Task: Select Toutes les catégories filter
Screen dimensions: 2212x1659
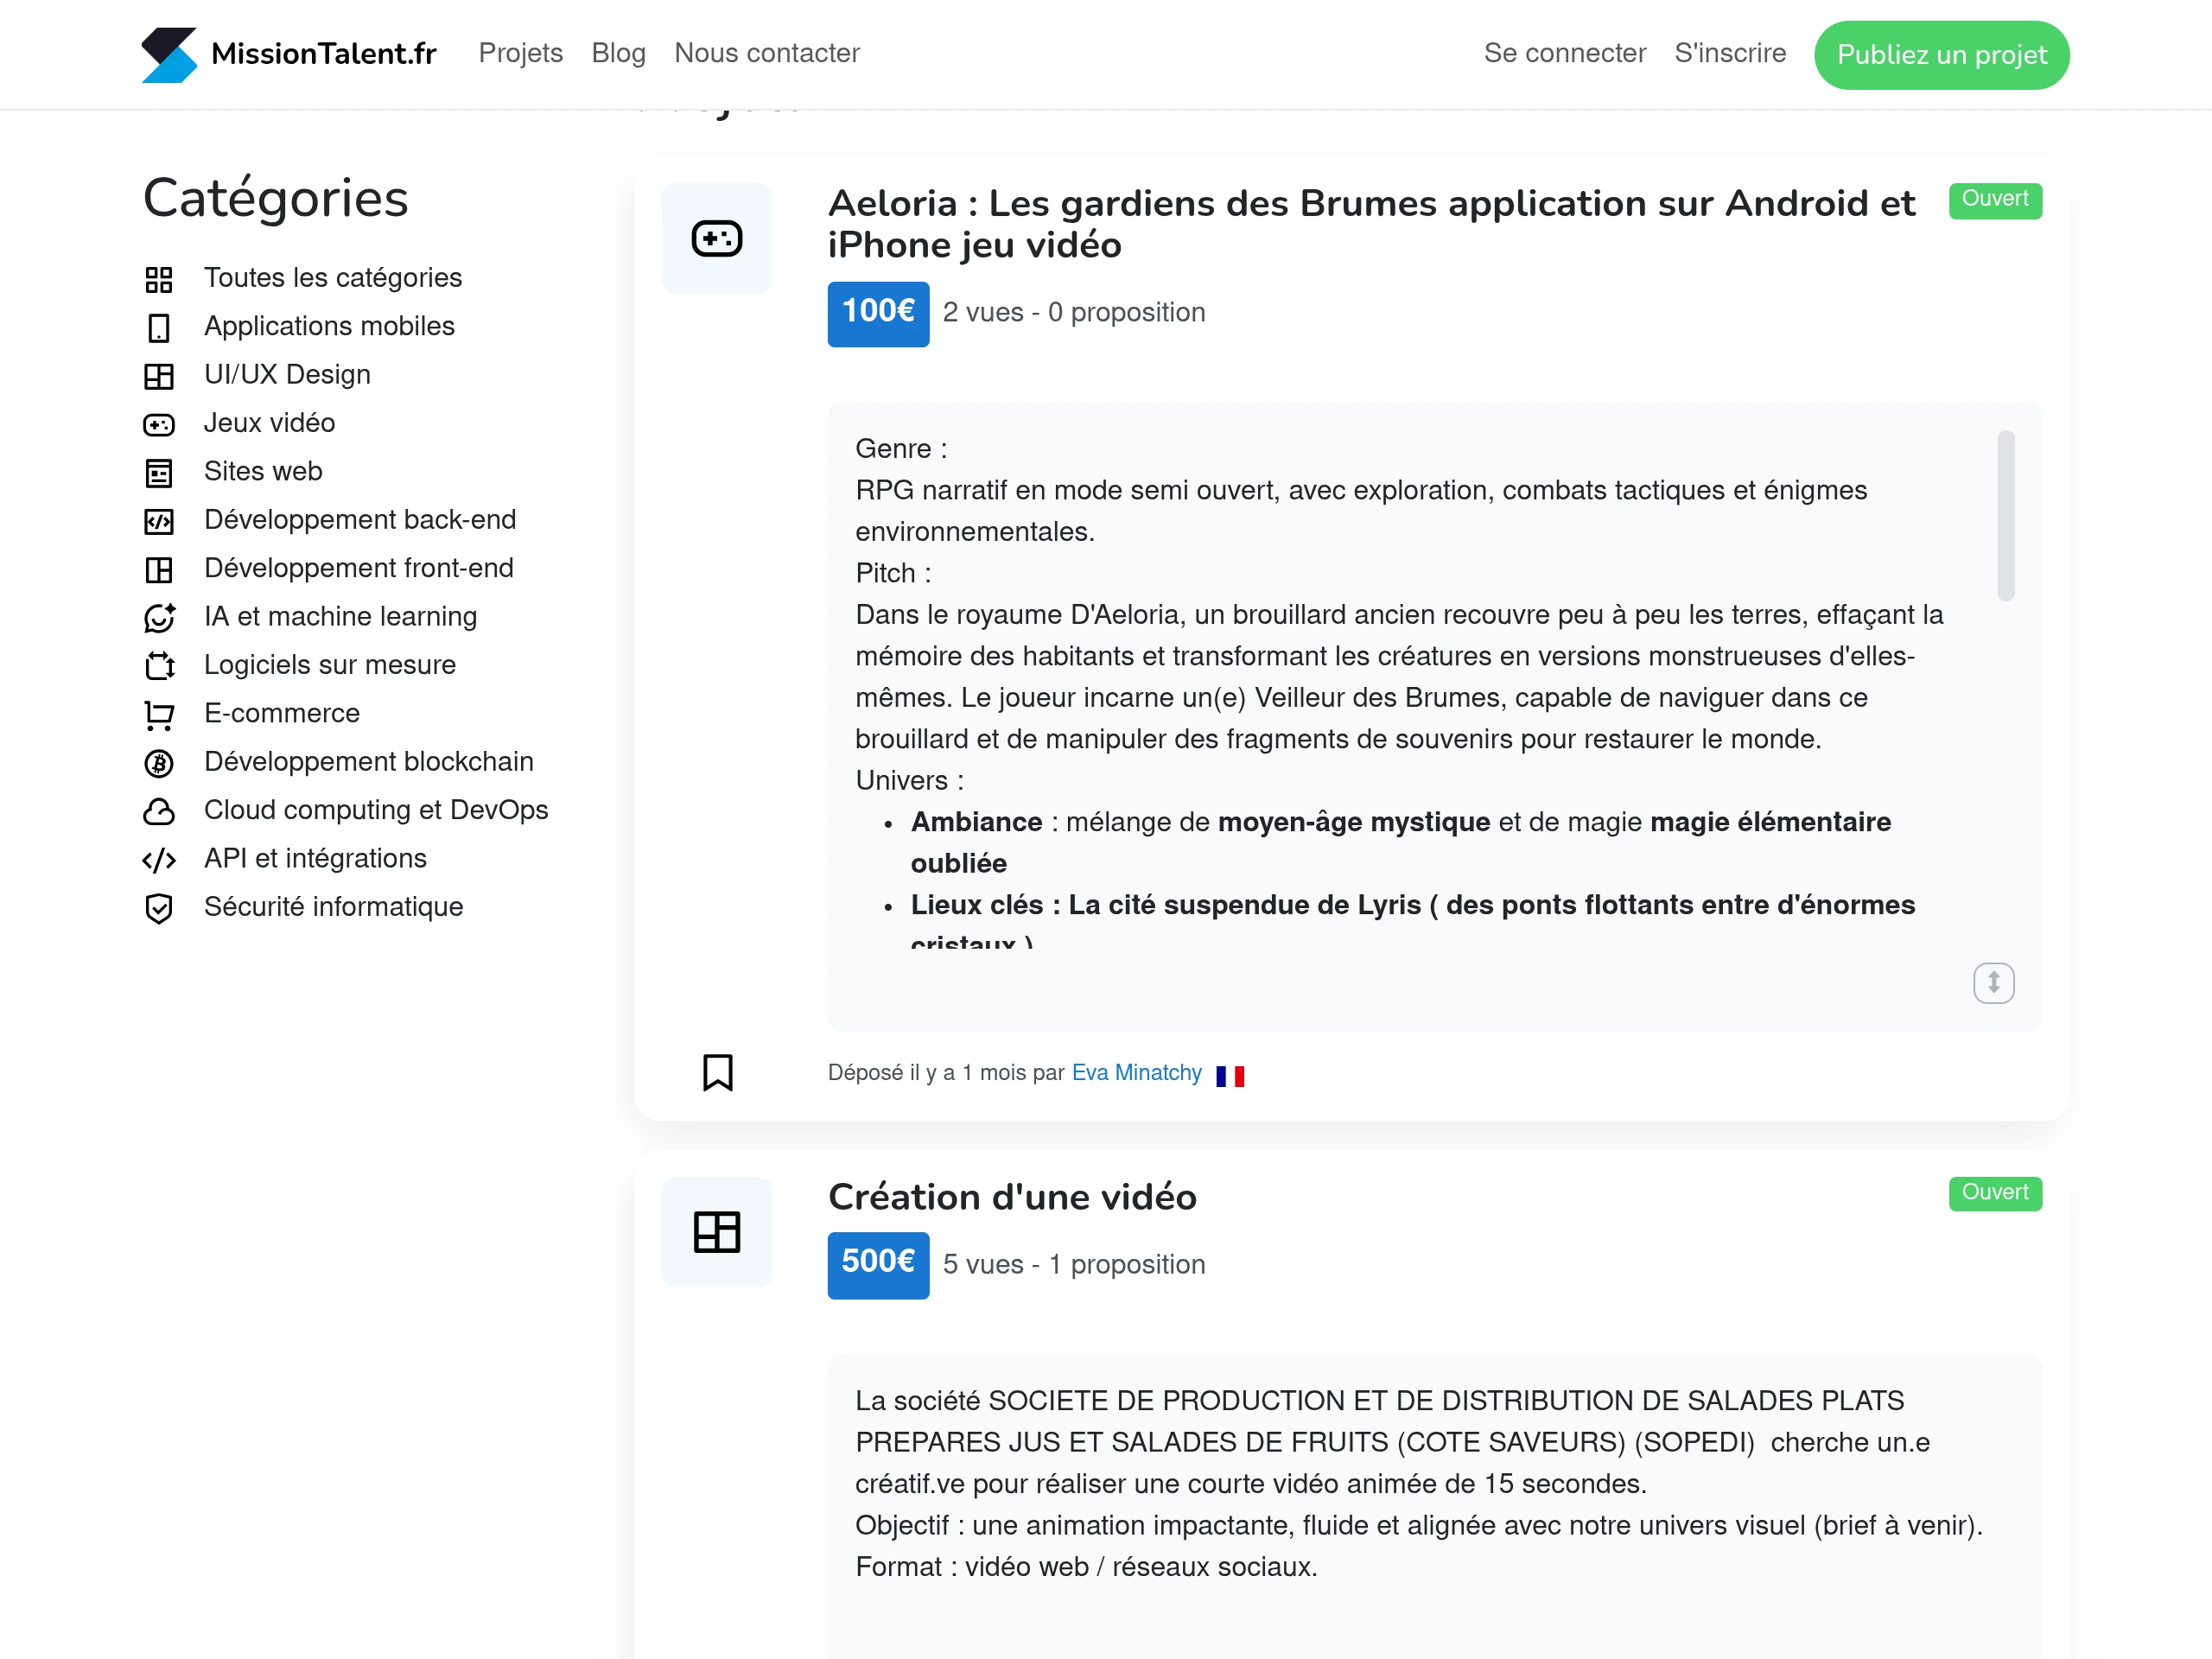Action: (332, 278)
